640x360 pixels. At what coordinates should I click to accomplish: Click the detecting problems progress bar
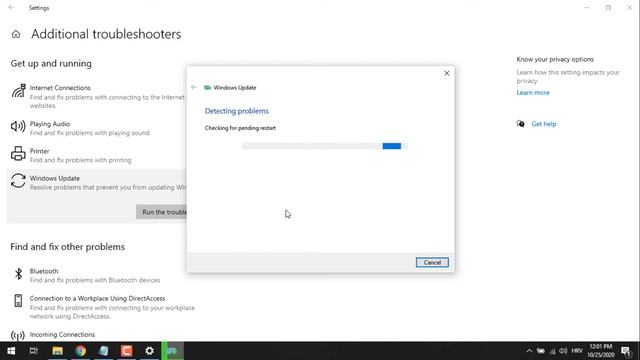(x=324, y=146)
